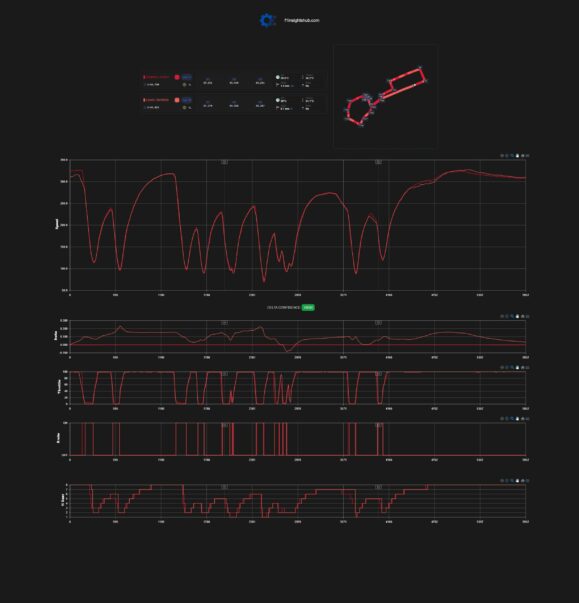Click the second sector marker on Speed chart
Viewport: 579px width, 603px height.
pyautogui.click(x=378, y=162)
